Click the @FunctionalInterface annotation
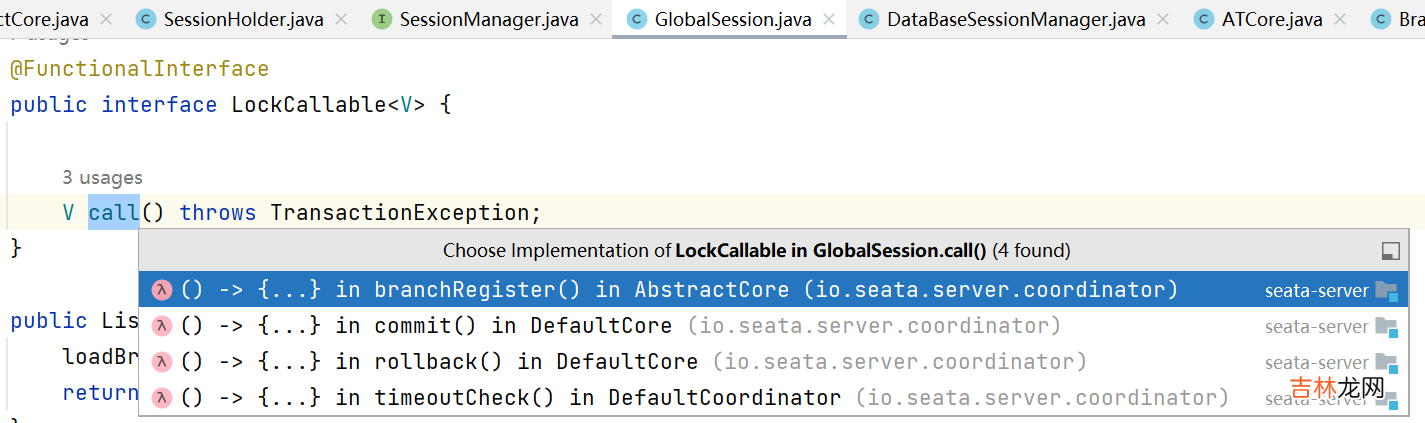1425x423 pixels. [x=139, y=69]
